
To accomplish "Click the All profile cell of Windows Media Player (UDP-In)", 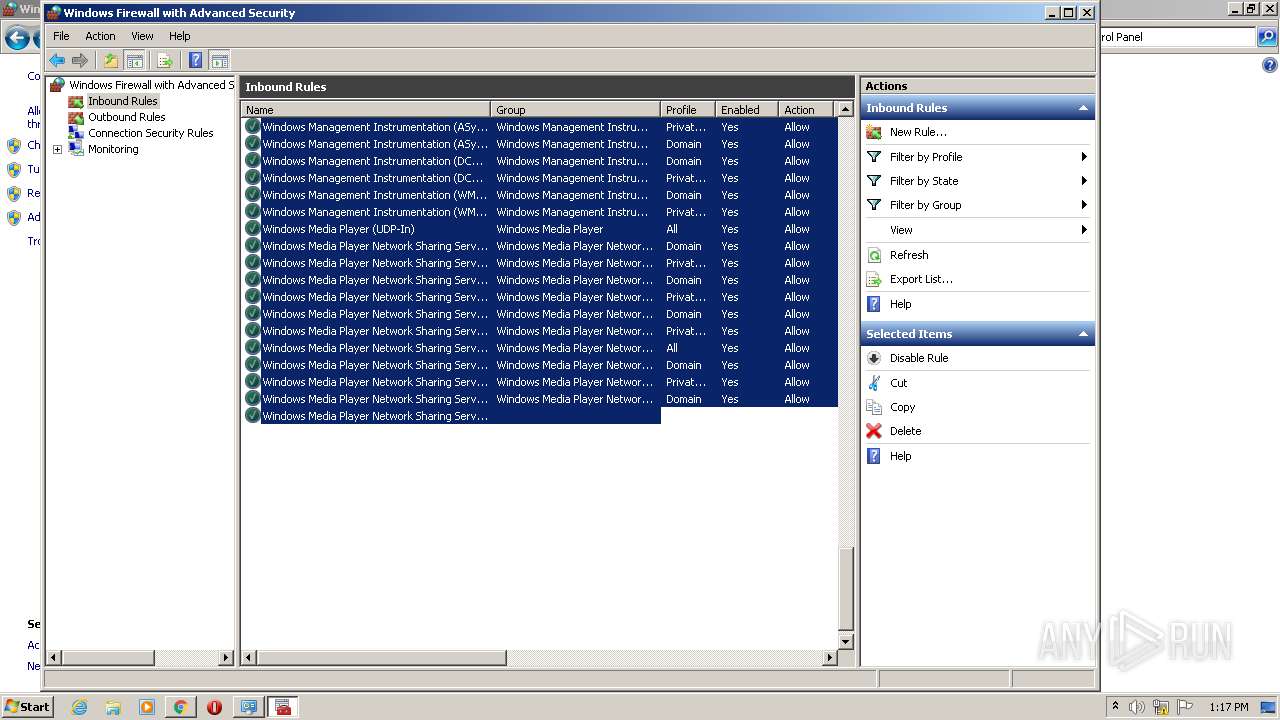I will [x=672, y=229].
